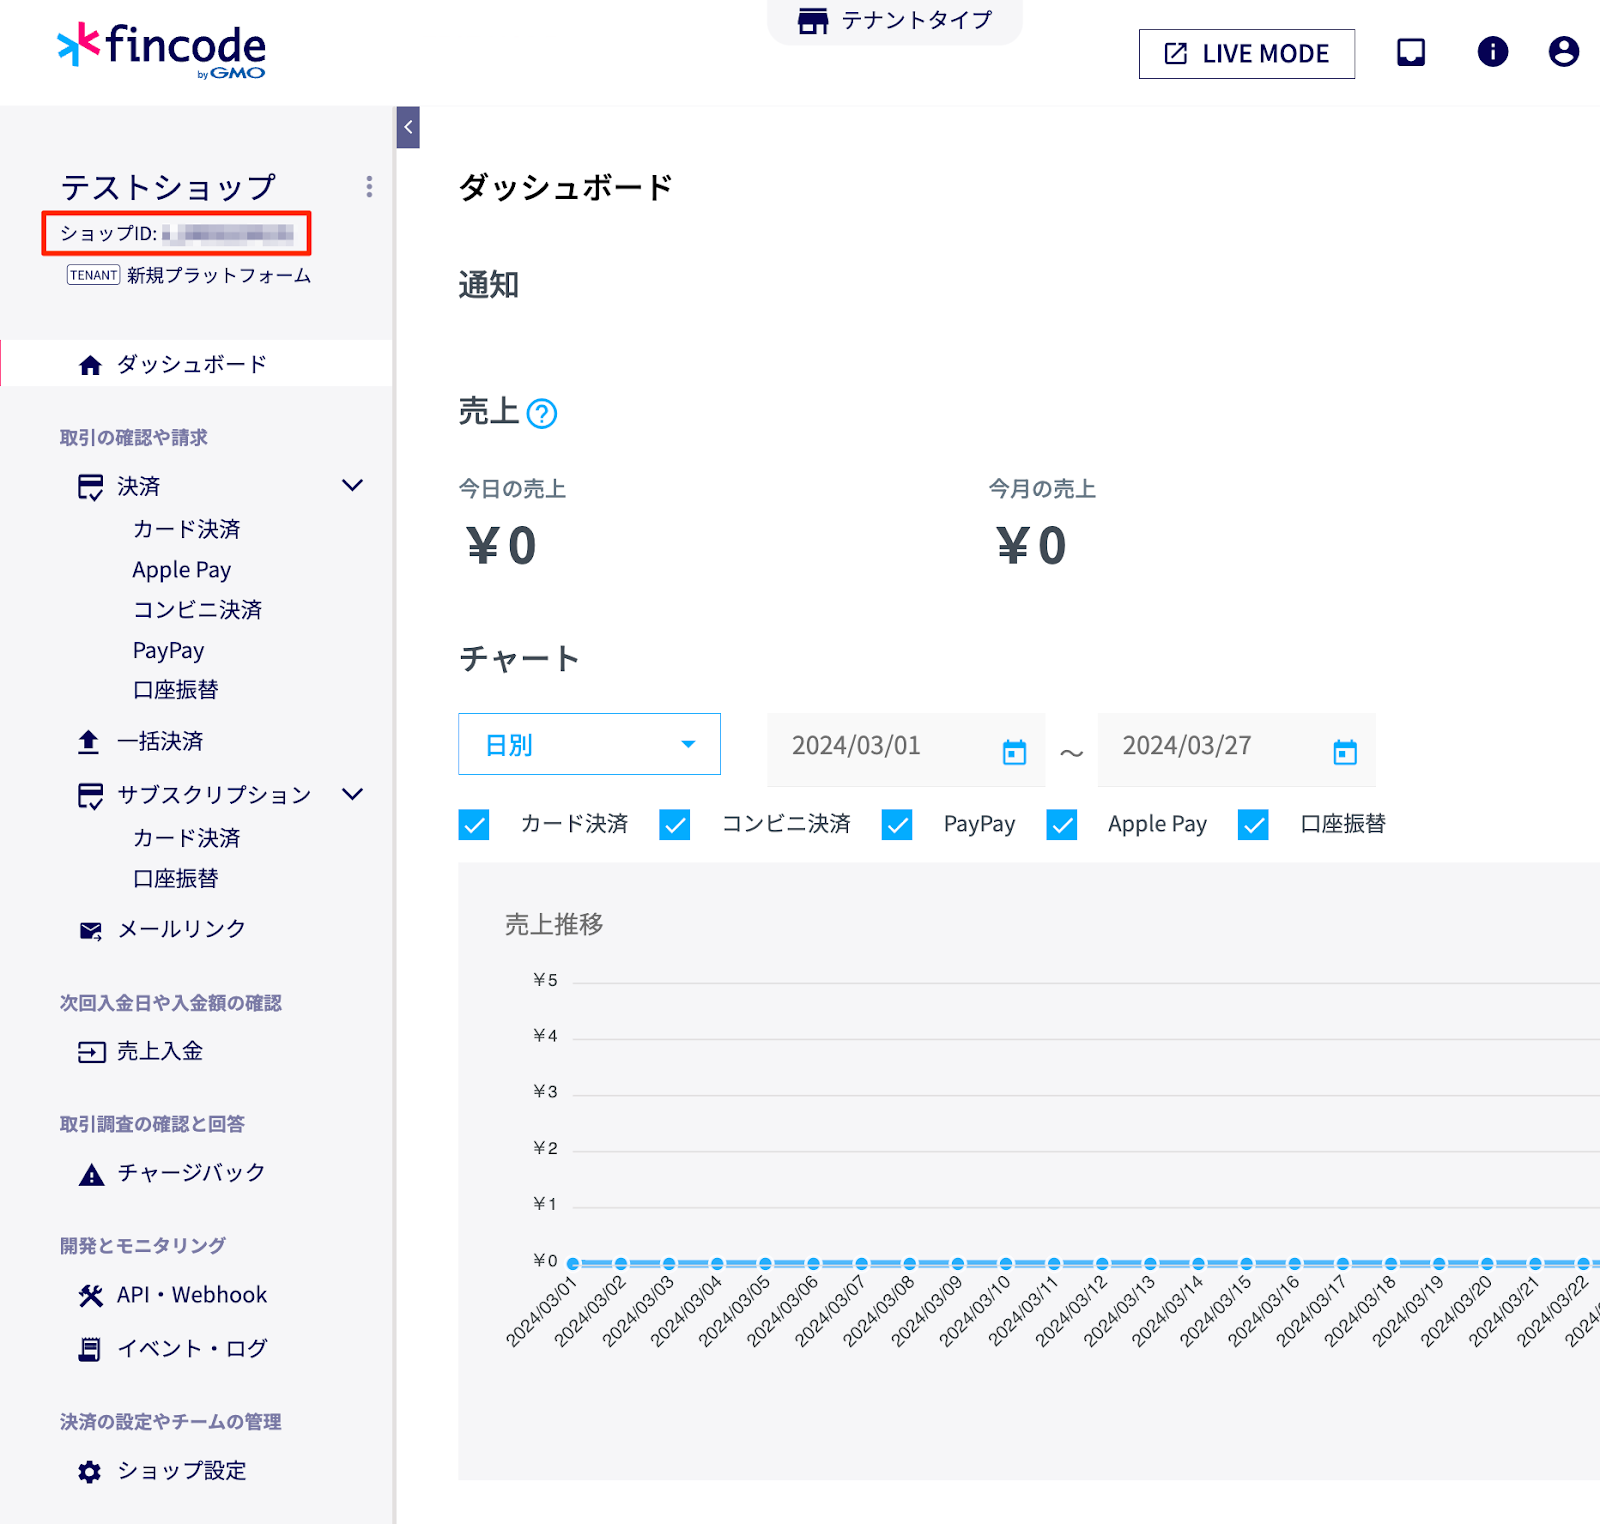This screenshot has width=1600, height=1524.
Task: Open the test shop three-dot menu
Action: click(369, 187)
